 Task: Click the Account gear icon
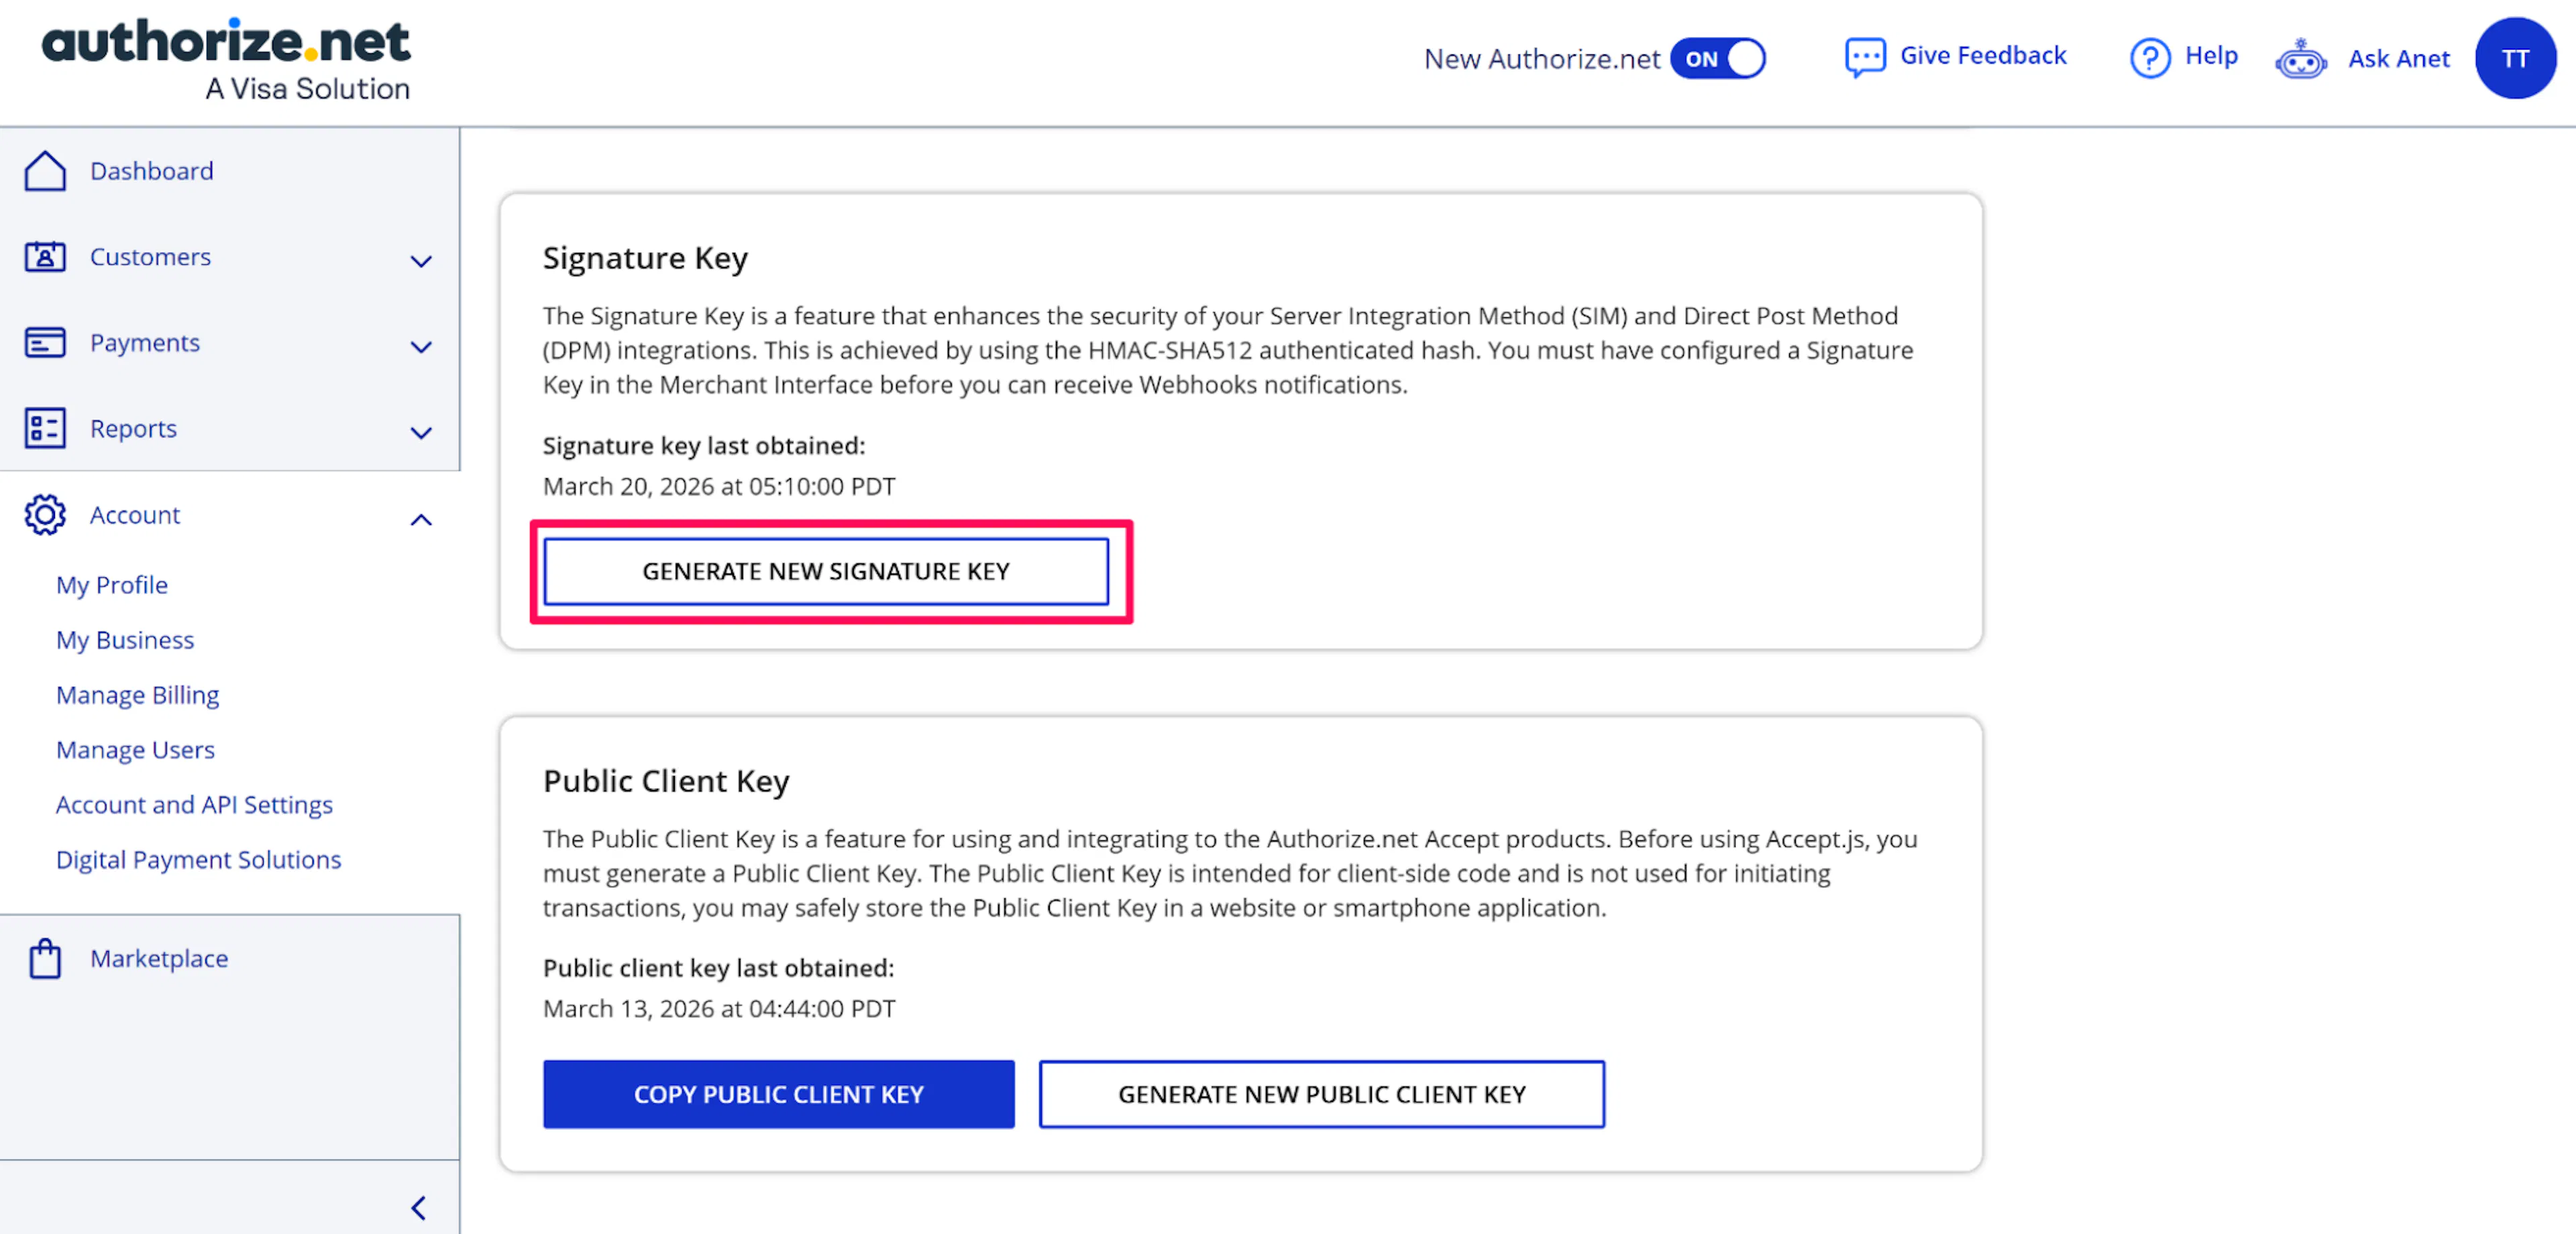tap(45, 515)
